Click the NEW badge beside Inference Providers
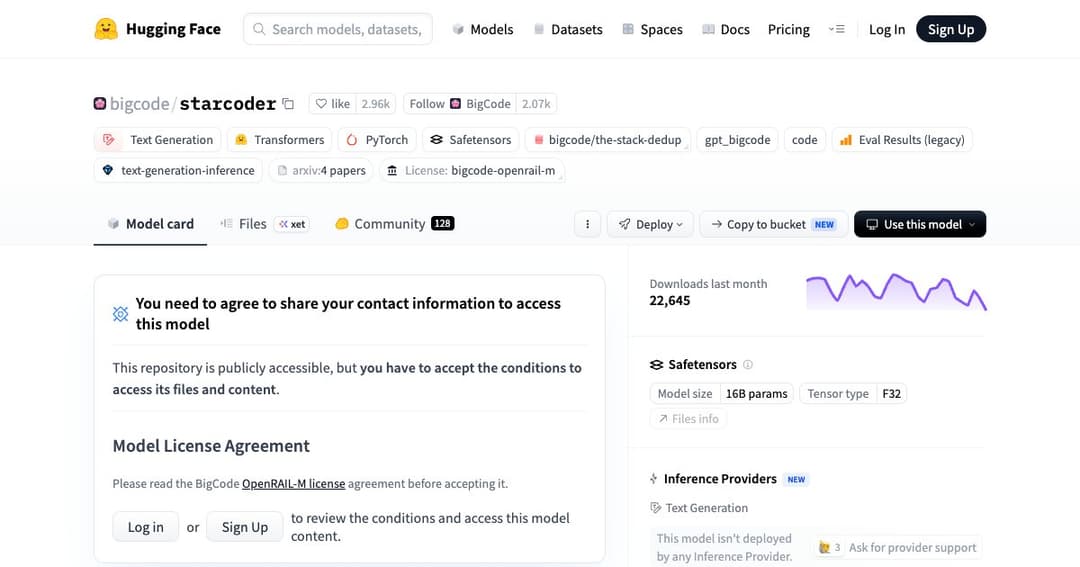Screen dimensions: 1080x567 (796, 480)
